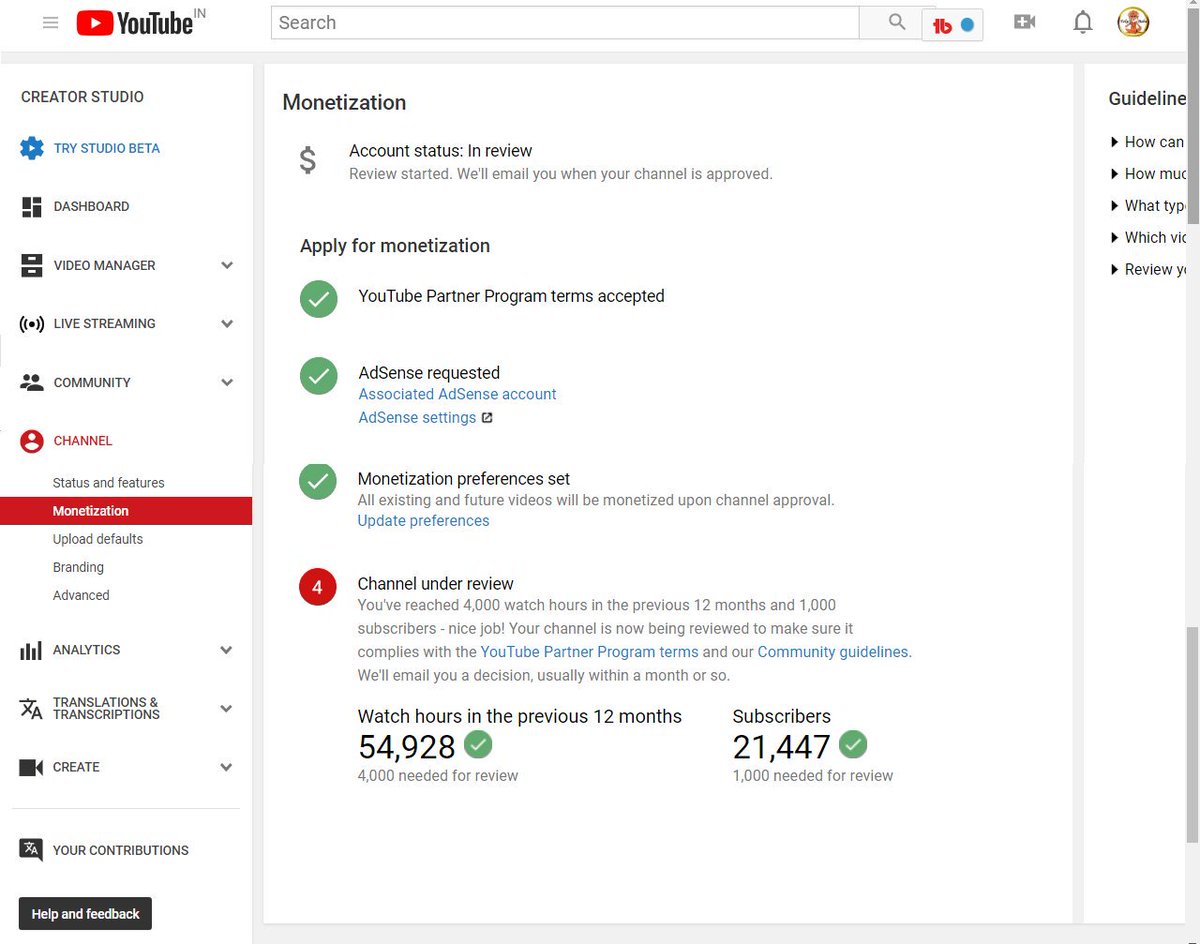This screenshot has width=1200, height=944.
Task: Expand the 'What typ' guideline triangle
Action: pos(1115,206)
